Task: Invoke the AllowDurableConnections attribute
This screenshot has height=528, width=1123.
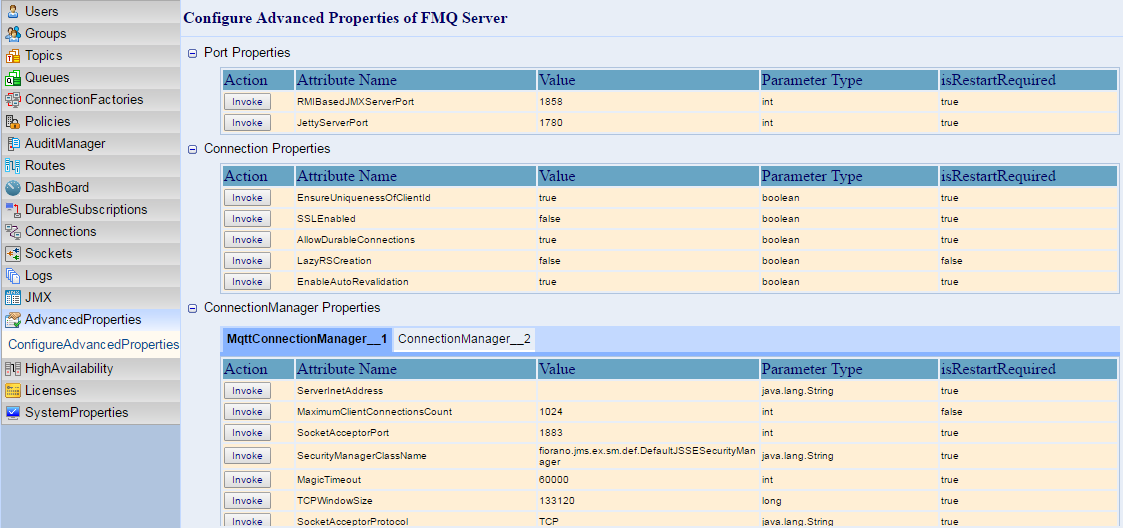Action: [x=247, y=239]
